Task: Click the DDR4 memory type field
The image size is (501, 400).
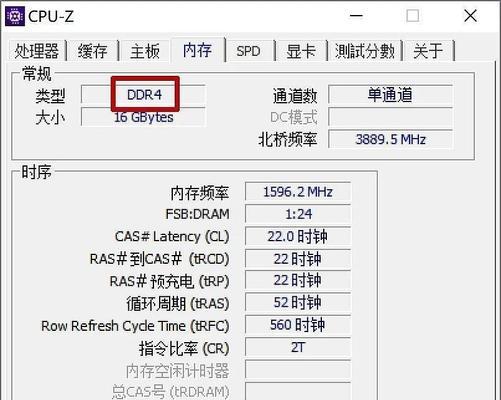Action: click(143, 95)
